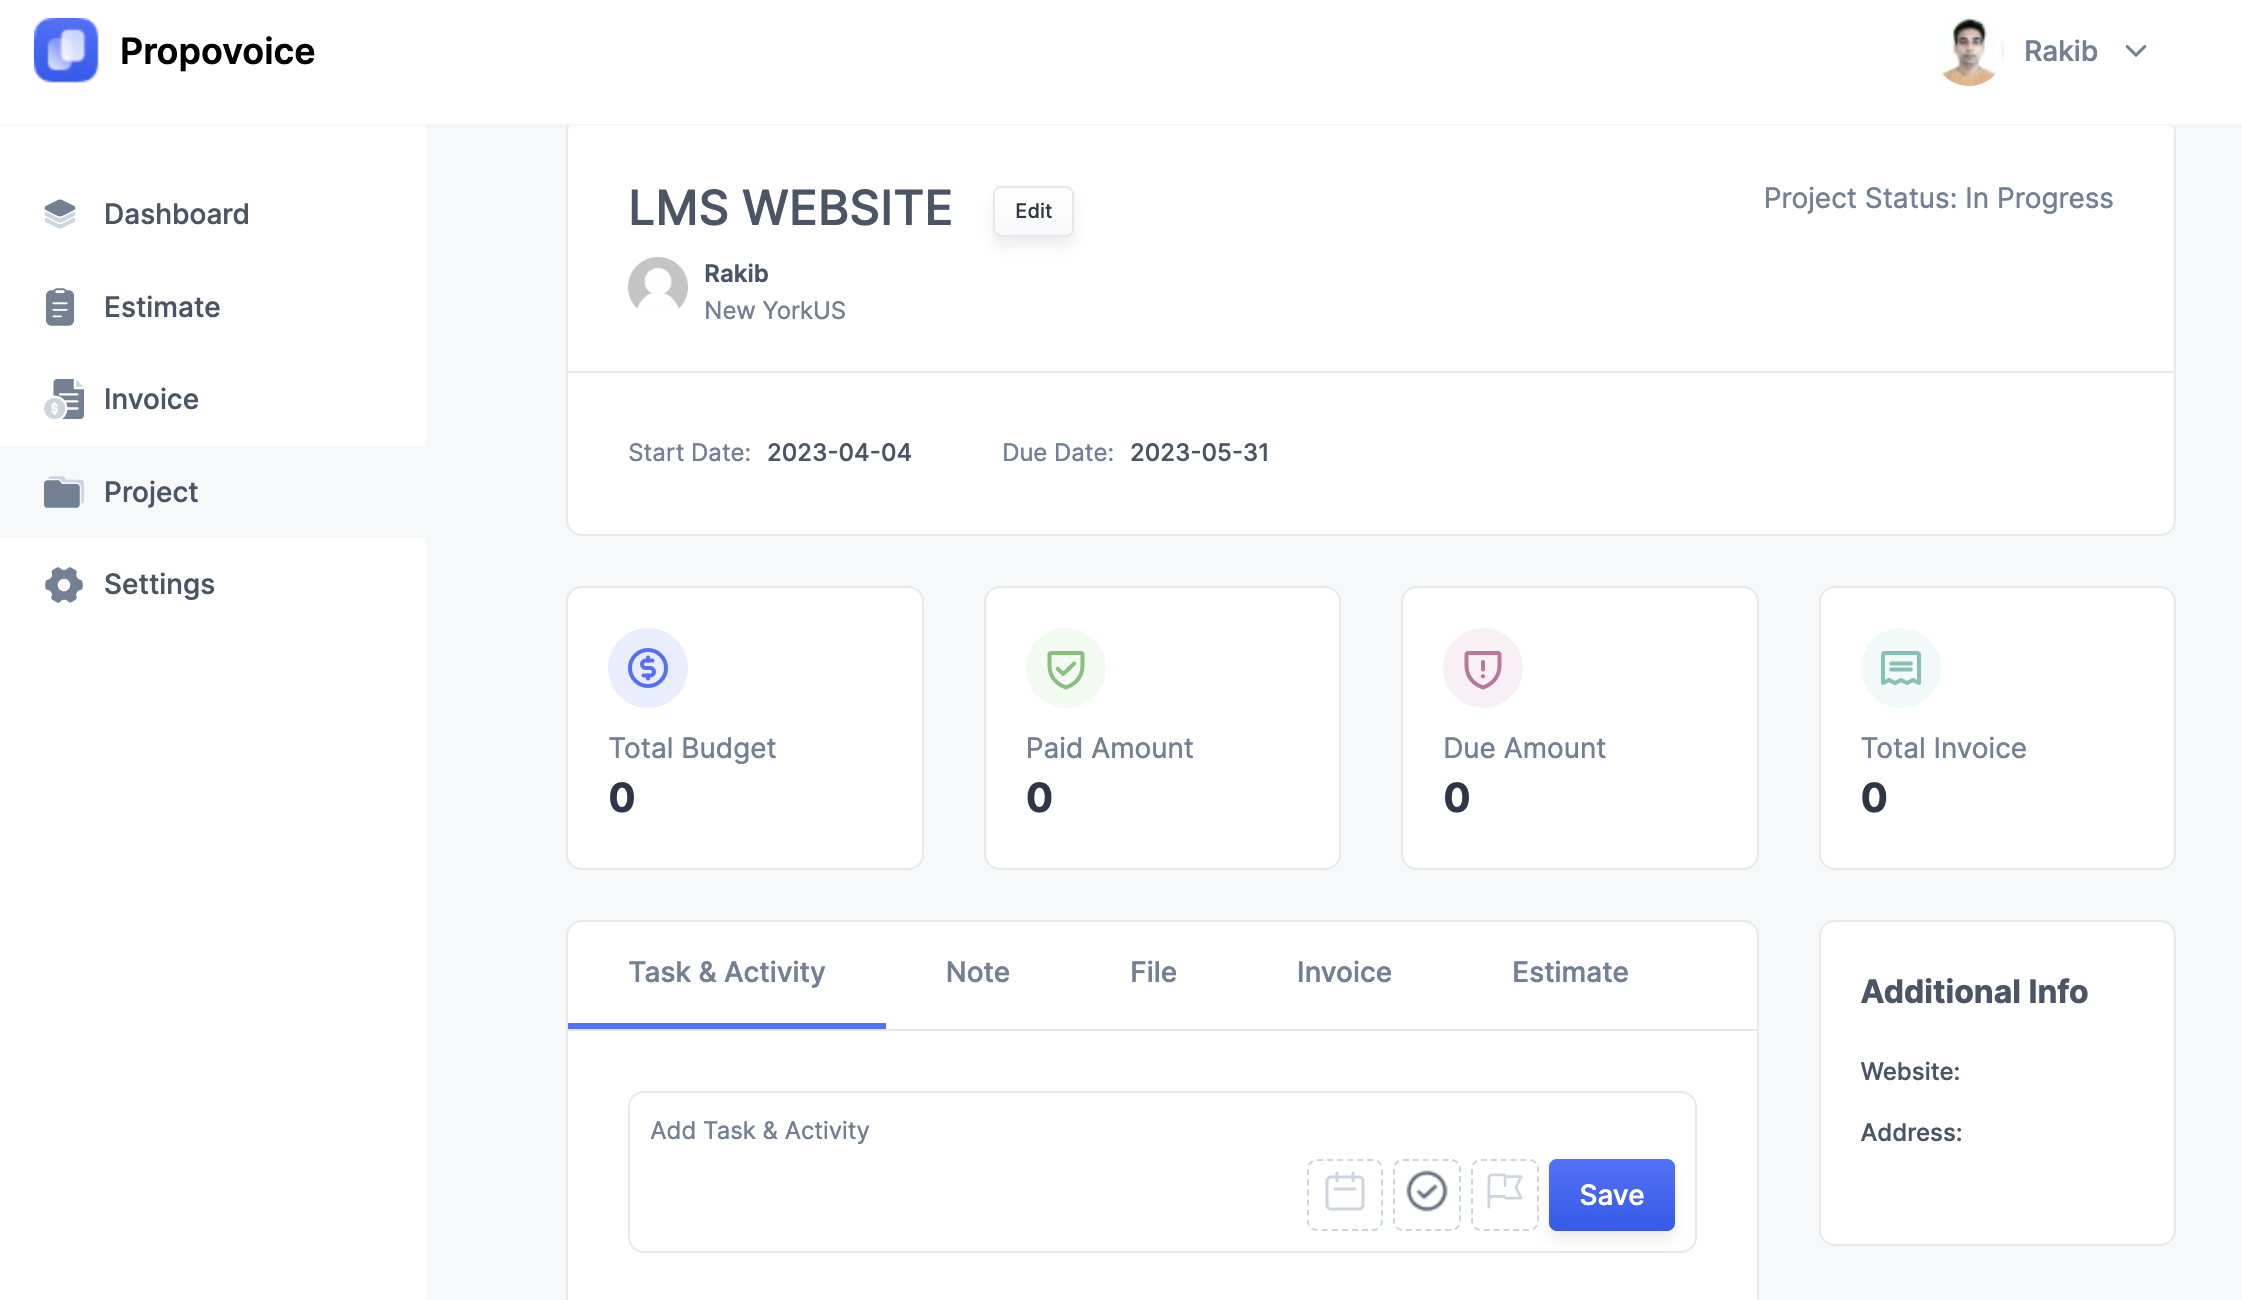This screenshot has width=2242, height=1300.
Task: Click the Rakib profile photo in header
Action: [x=1968, y=51]
